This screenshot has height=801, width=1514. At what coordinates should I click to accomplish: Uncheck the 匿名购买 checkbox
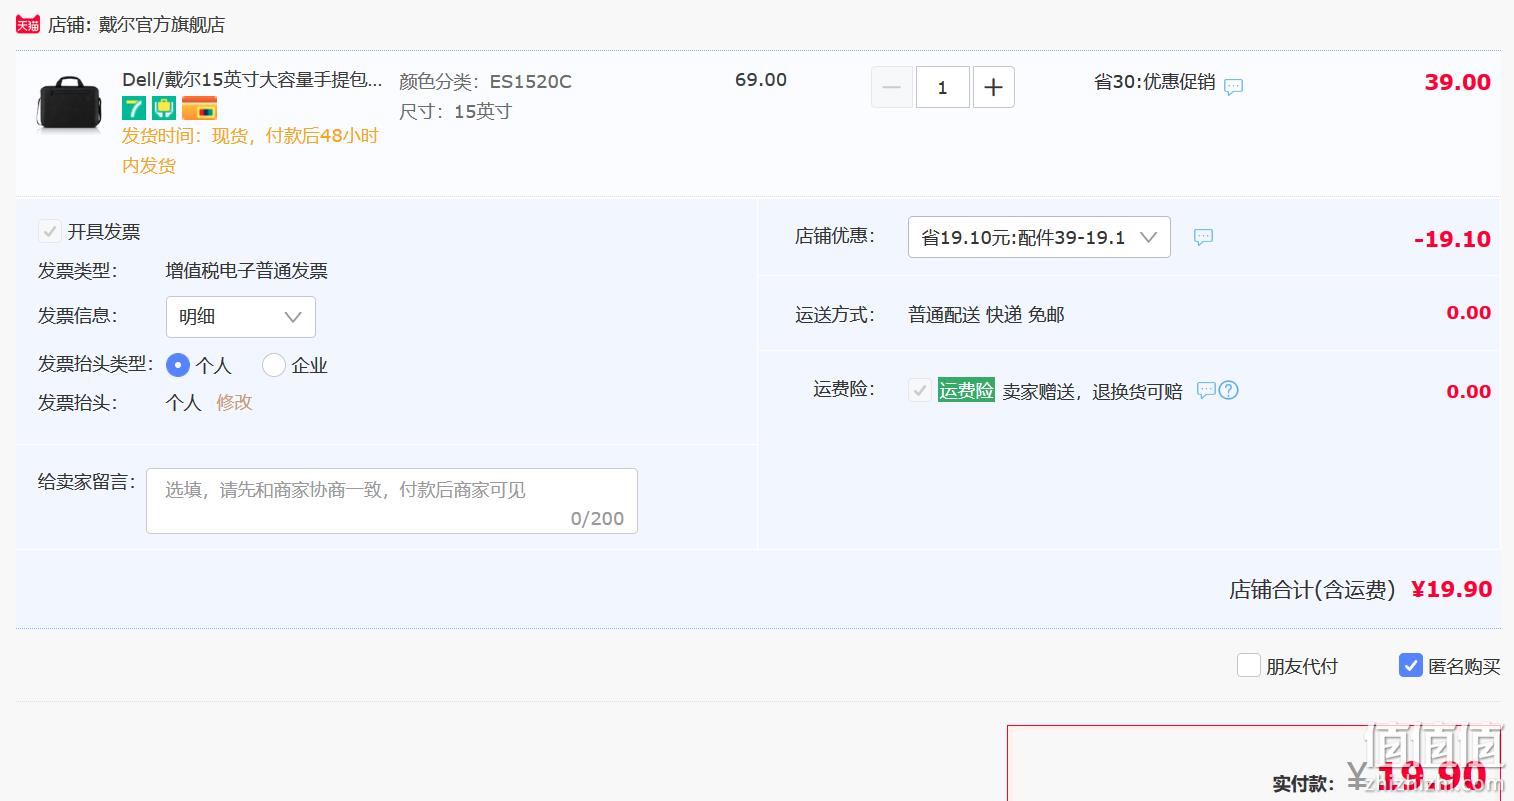[1410, 665]
